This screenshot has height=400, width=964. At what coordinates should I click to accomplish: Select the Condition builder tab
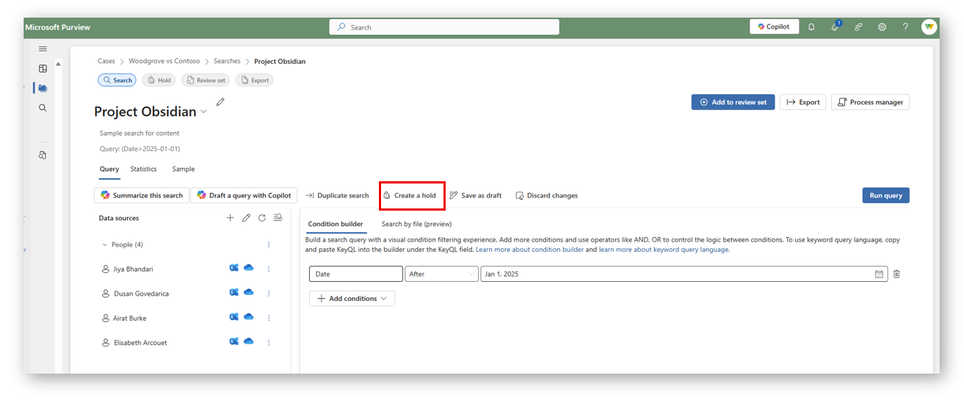pyautogui.click(x=335, y=224)
